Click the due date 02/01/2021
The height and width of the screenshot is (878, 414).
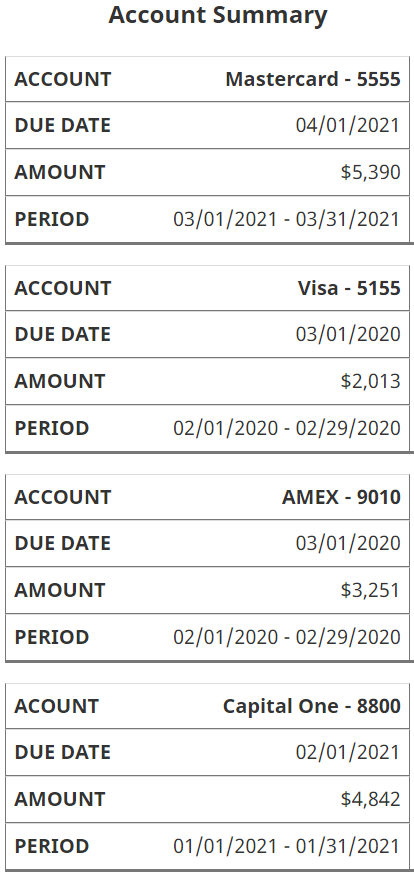click(348, 753)
